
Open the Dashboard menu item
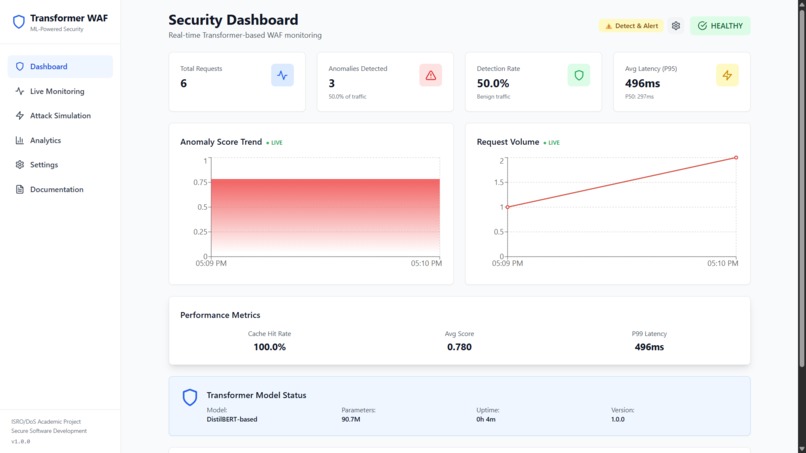click(x=60, y=66)
